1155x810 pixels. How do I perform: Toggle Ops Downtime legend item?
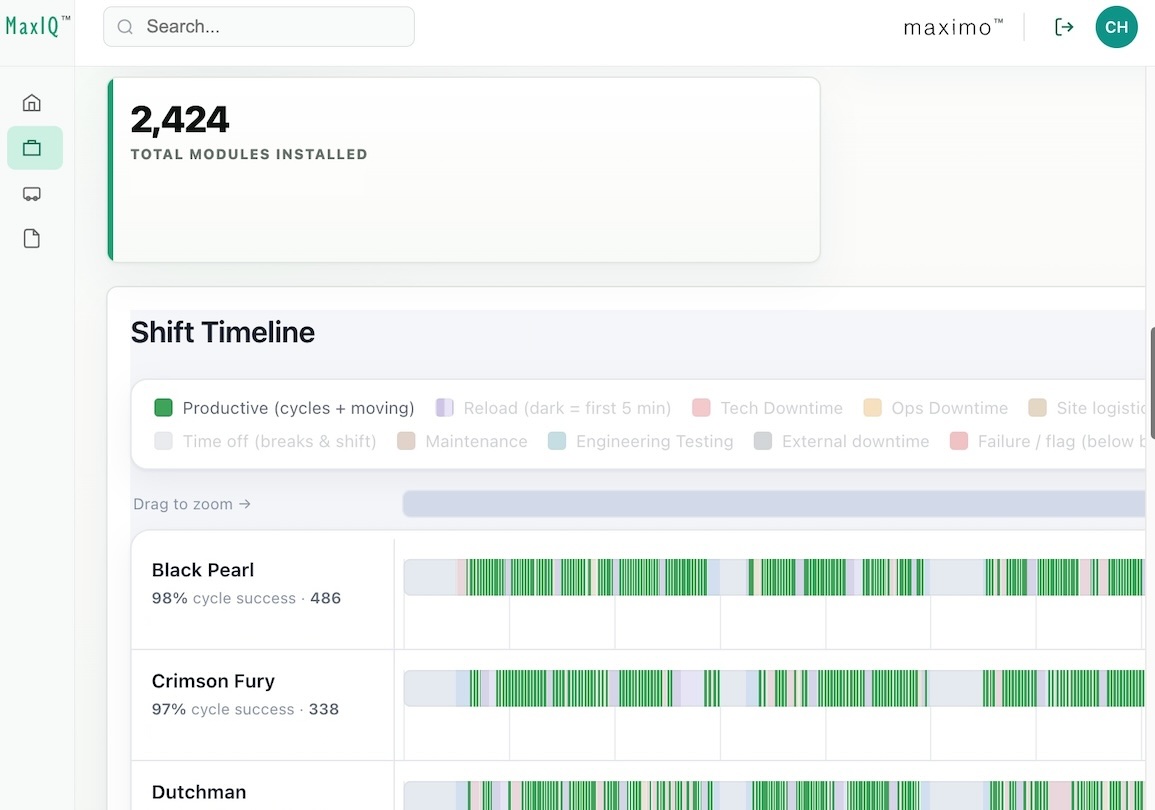[935, 408]
